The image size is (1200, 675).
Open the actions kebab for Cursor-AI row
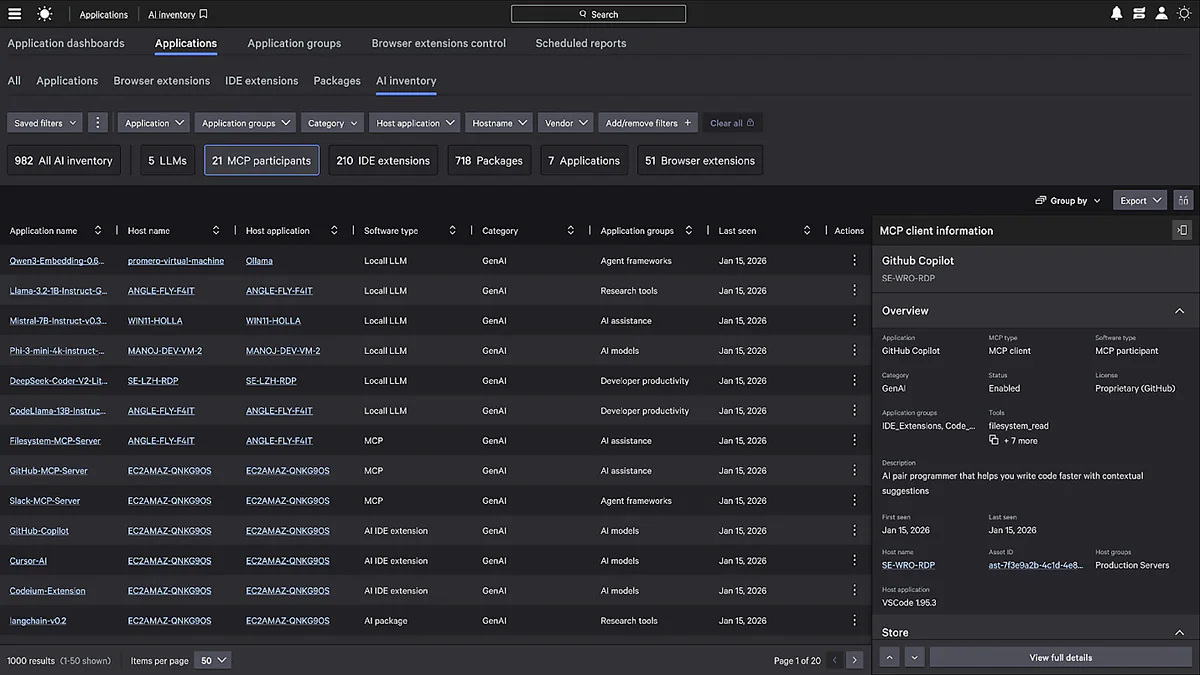(854, 560)
